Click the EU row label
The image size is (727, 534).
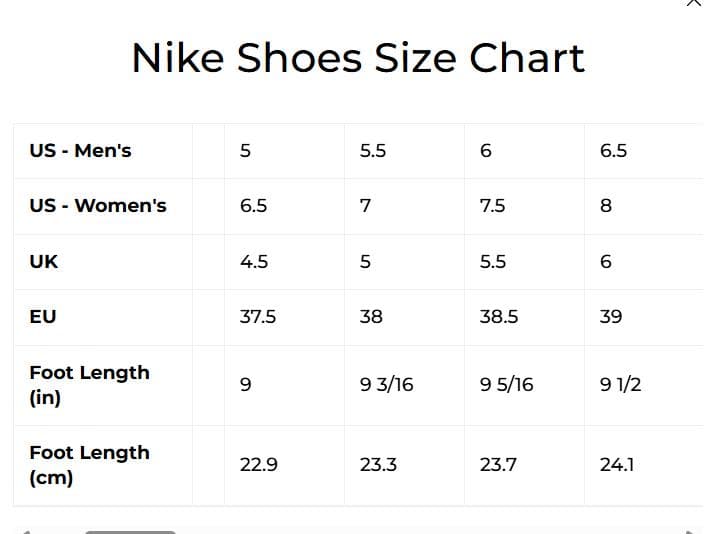pos(43,317)
